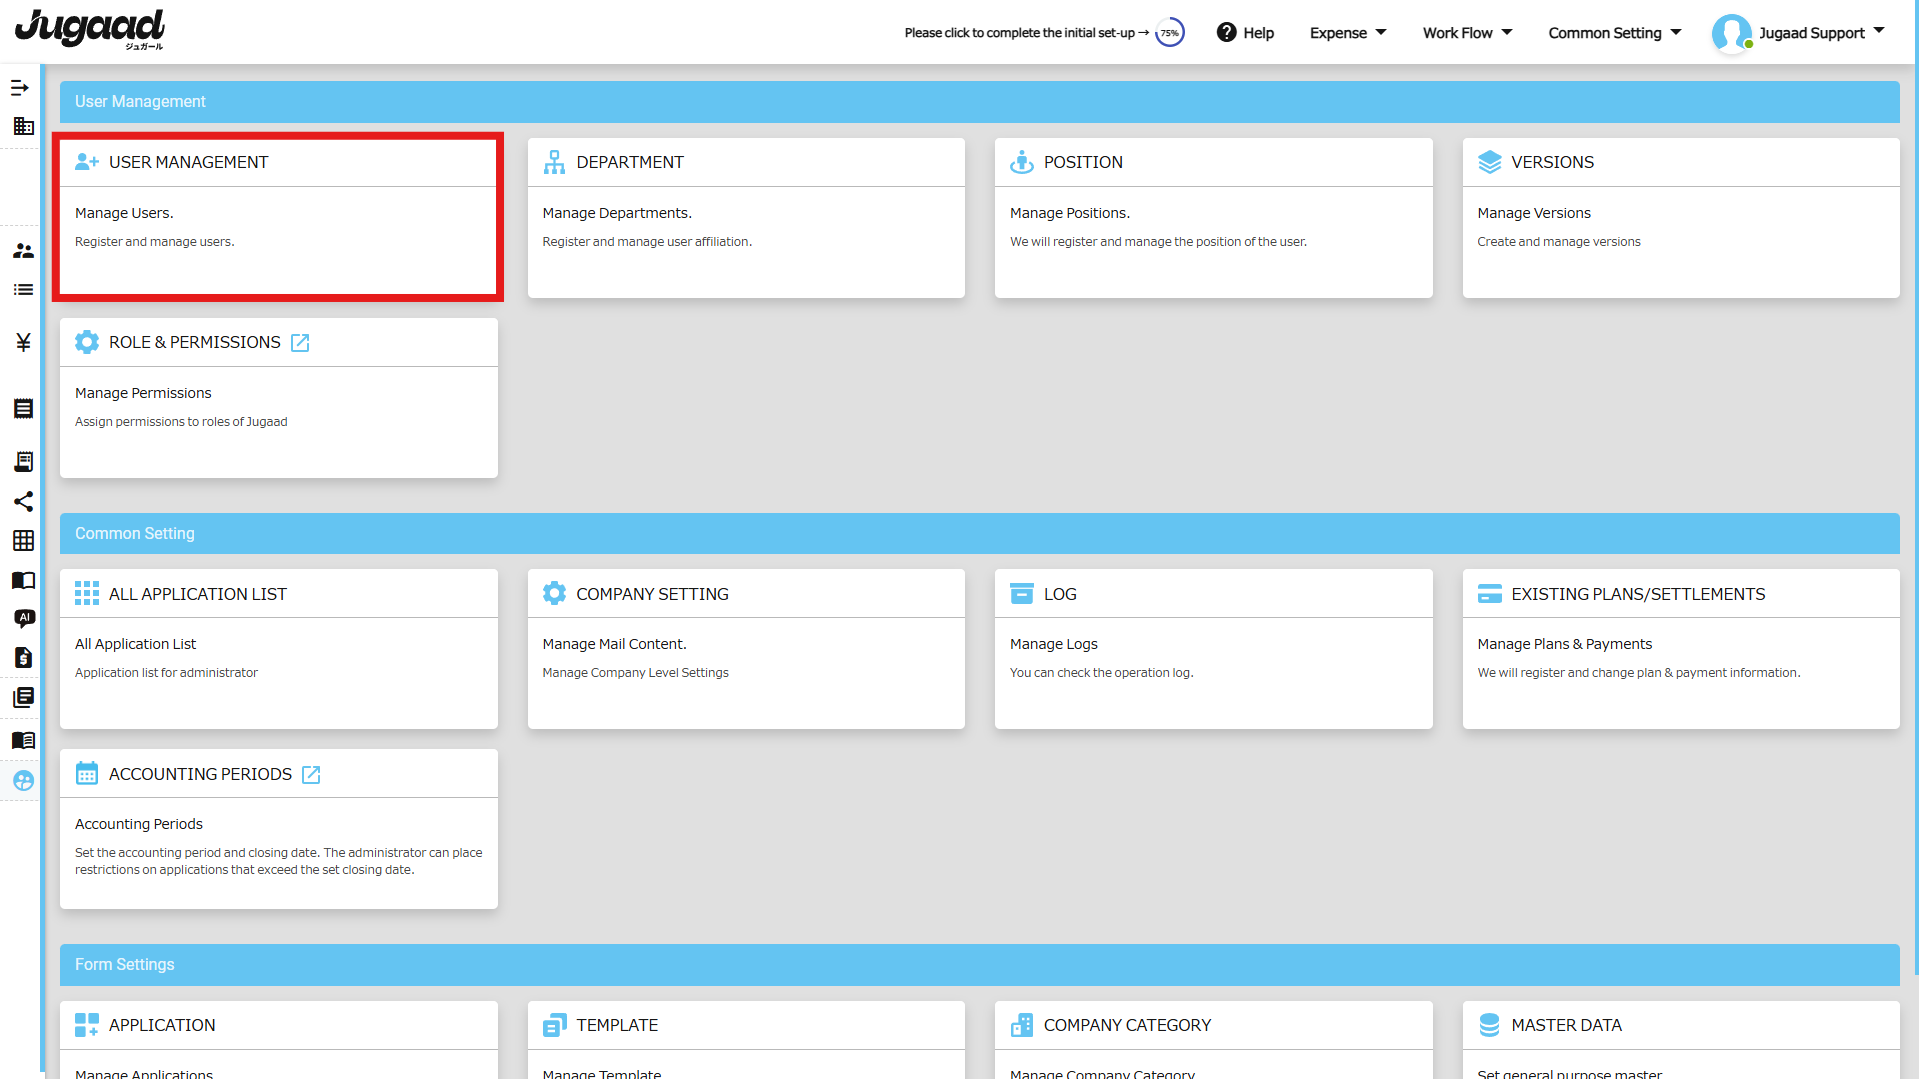Click the Accounting Periods calendar icon

(87, 774)
